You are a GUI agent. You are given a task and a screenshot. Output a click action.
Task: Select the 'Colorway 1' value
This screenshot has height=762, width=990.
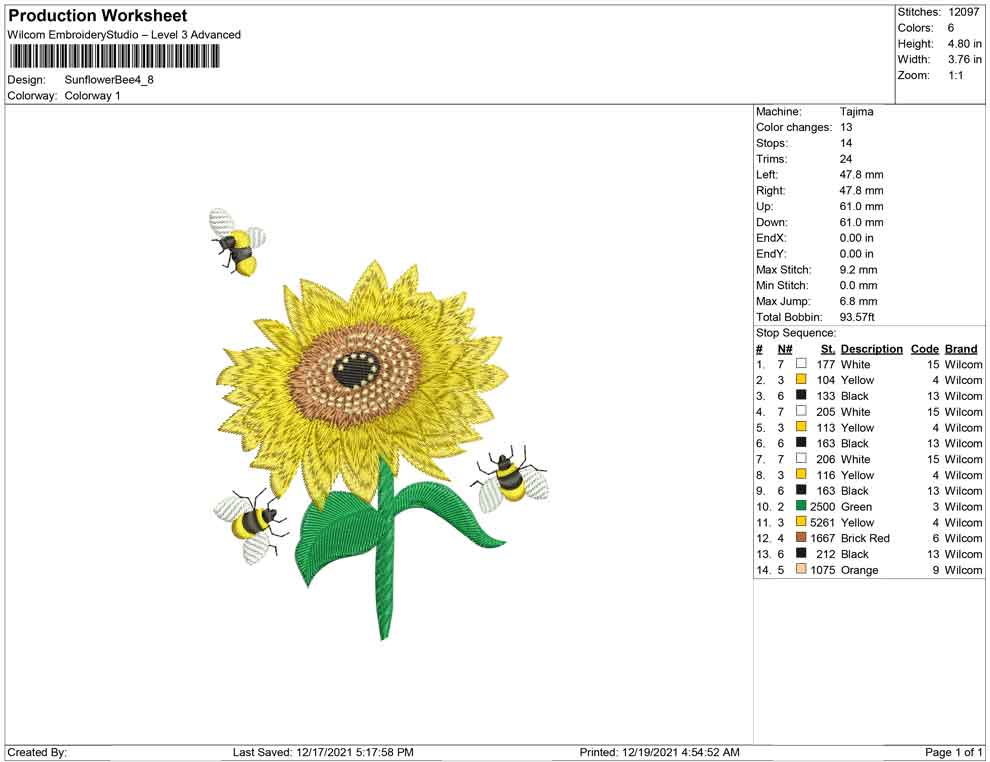[x=92, y=96]
